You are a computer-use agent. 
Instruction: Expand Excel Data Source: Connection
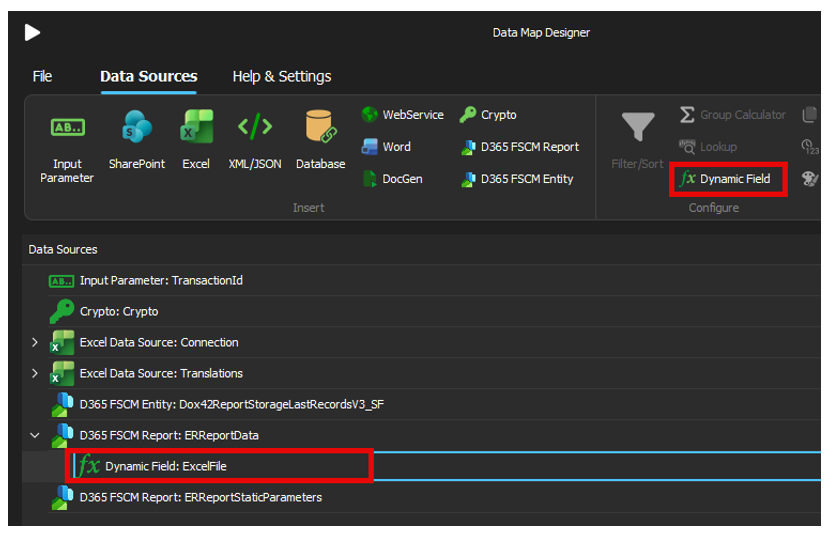[x=35, y=343]
